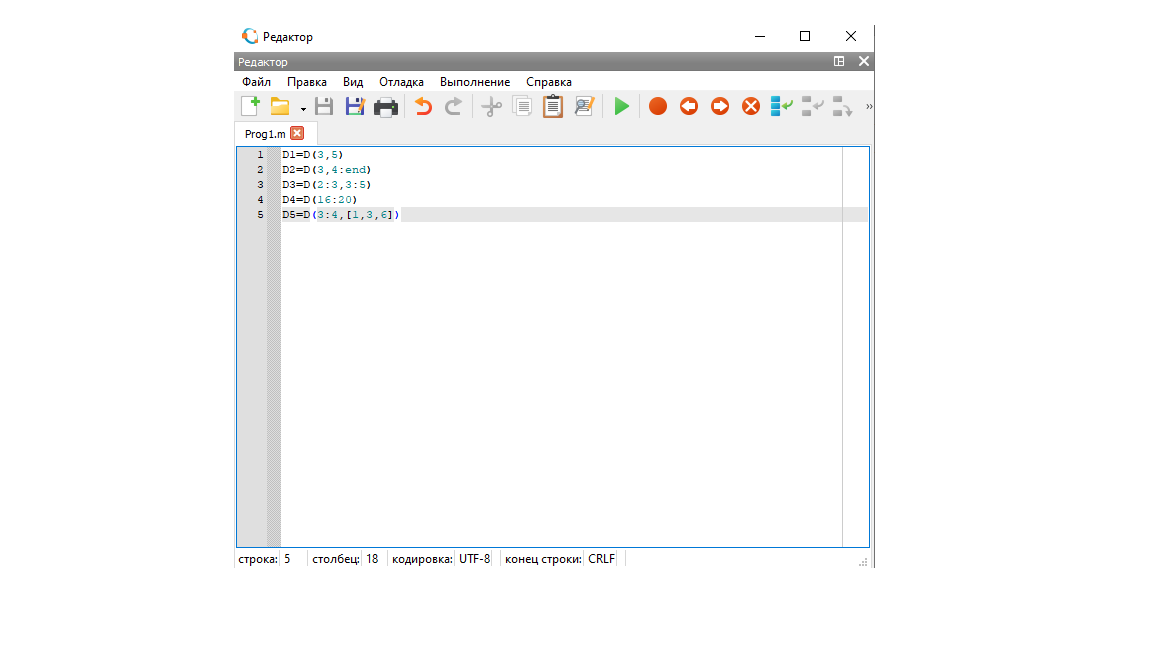Open the Выполнение menu

point(475,82)
